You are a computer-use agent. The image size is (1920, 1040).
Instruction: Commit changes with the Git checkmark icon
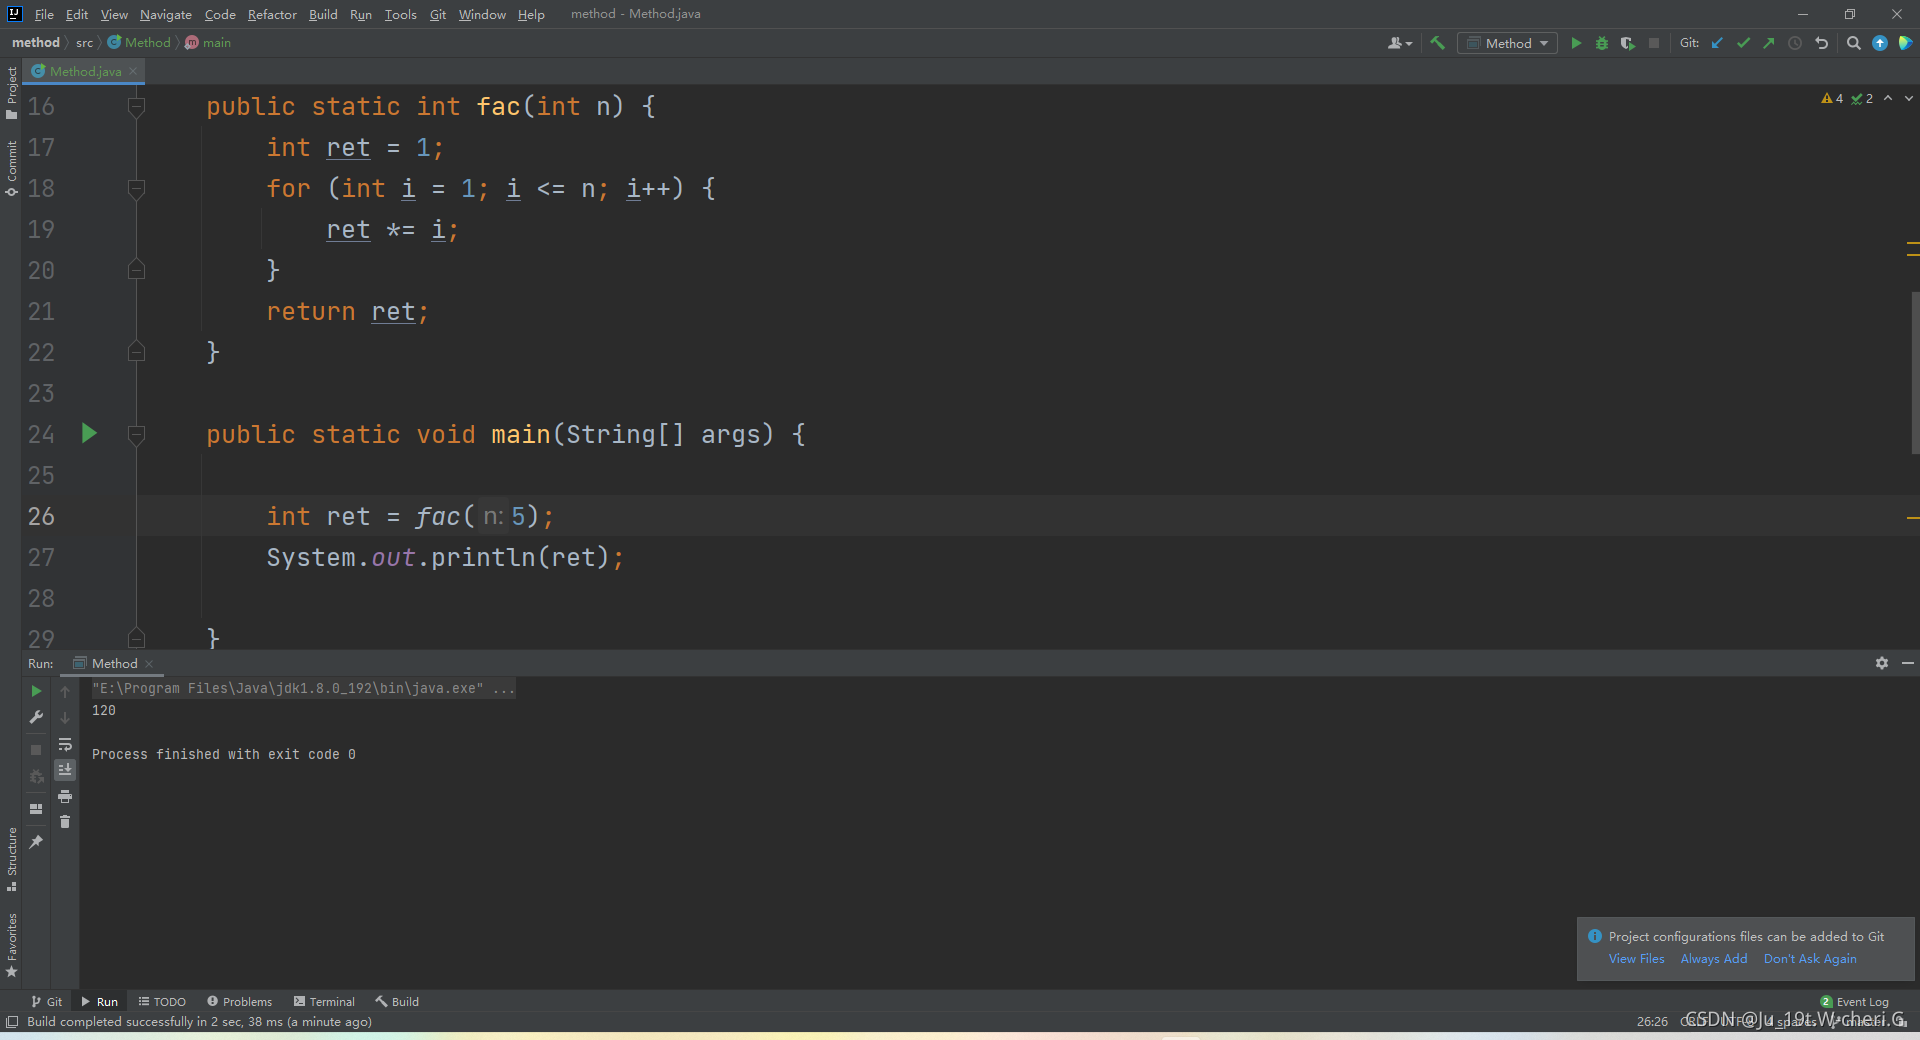tap(1743, 43)
